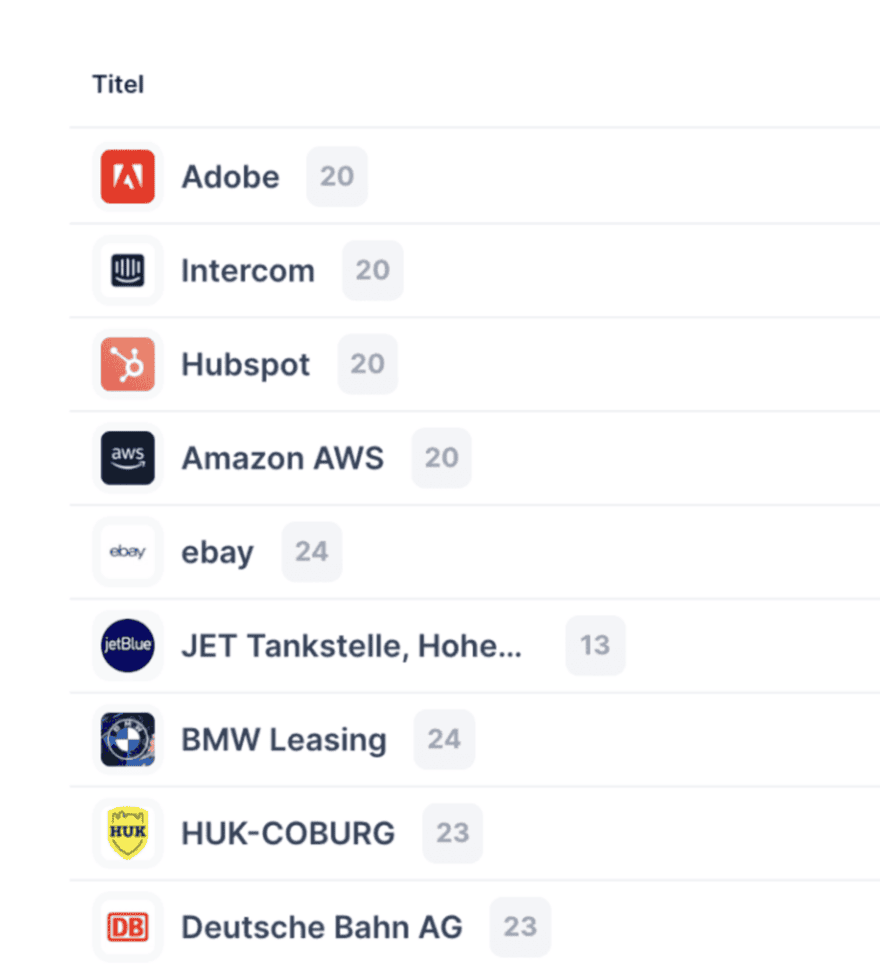Select the Hubspot logo icon
The image size is (880, 968).
pos(128,364)
